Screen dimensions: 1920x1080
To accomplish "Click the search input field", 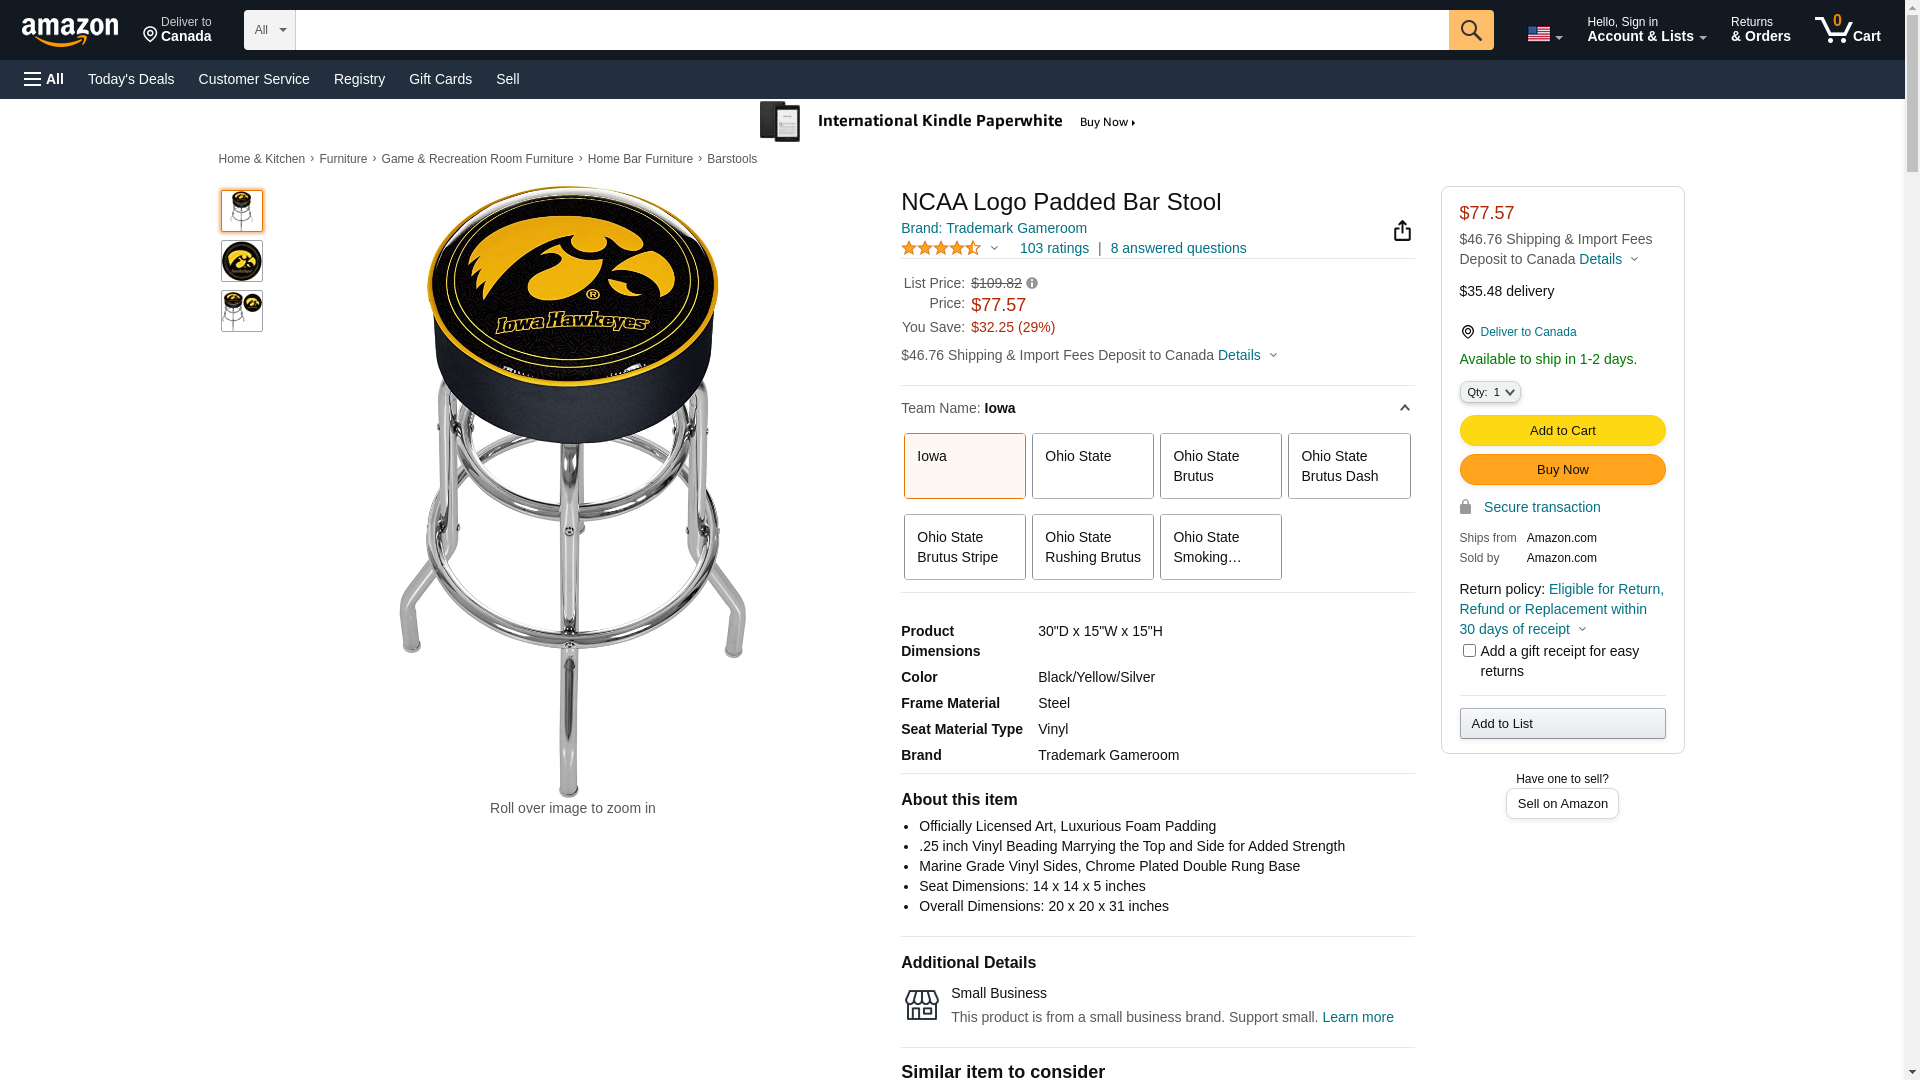I will [871, 30].
